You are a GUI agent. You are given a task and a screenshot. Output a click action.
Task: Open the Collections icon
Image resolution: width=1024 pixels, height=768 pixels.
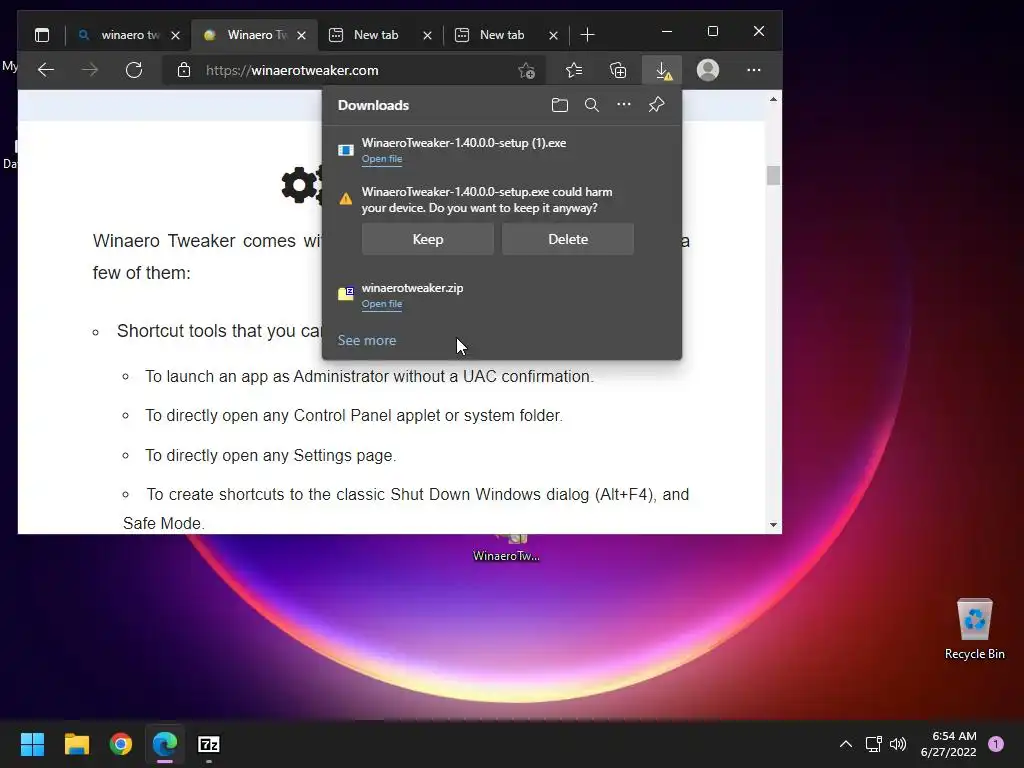coord(618,70)
